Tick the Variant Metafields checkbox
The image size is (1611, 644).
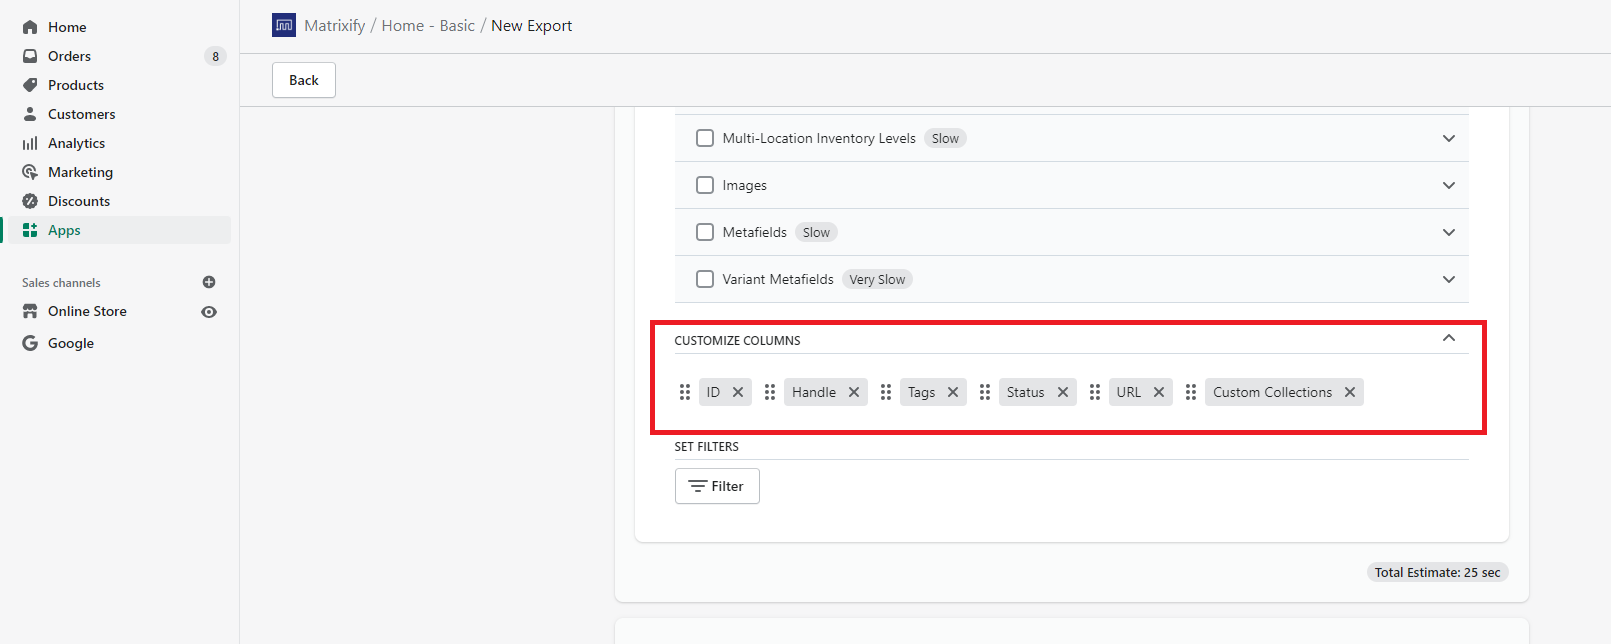pyautogui.click(x=705, y=279)
